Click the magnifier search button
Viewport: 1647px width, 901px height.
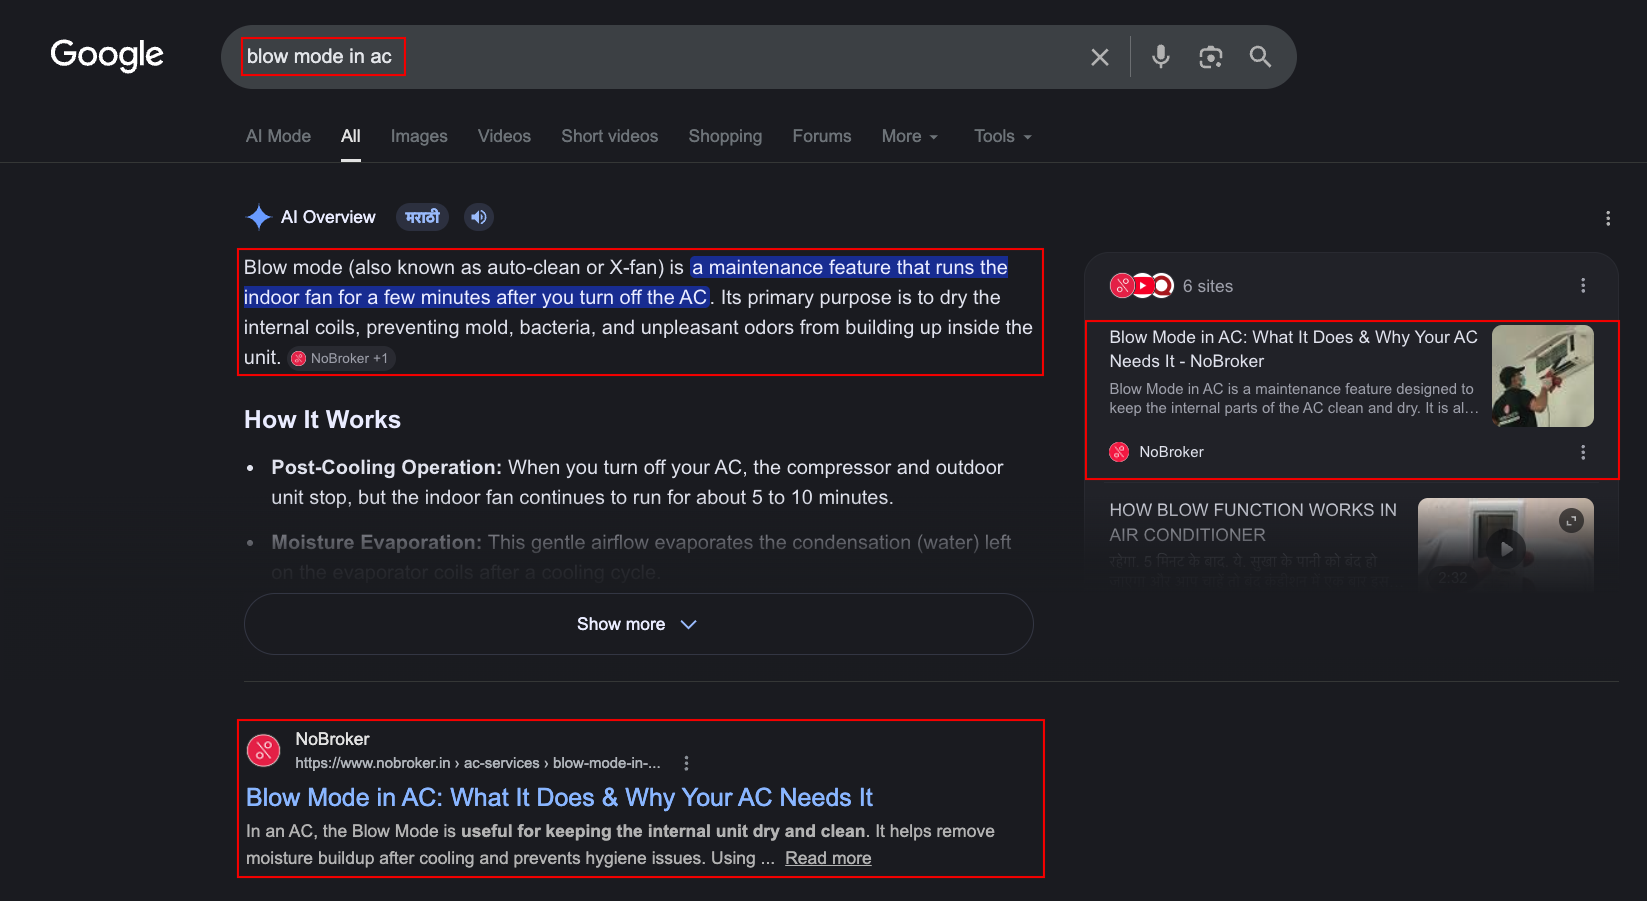pos(1260,57)
